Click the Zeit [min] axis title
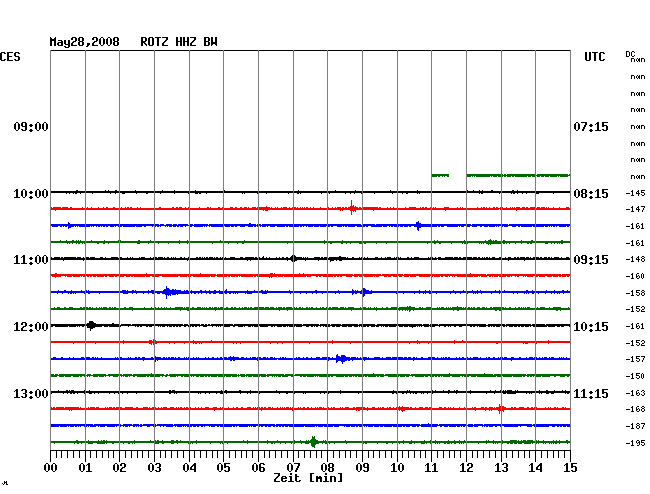 point(308,478)
